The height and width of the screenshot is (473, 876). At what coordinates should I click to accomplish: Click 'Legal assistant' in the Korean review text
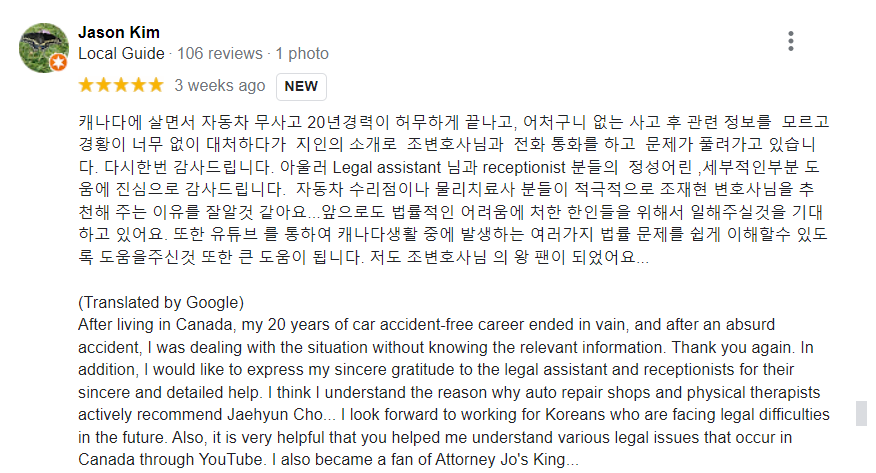387,168
